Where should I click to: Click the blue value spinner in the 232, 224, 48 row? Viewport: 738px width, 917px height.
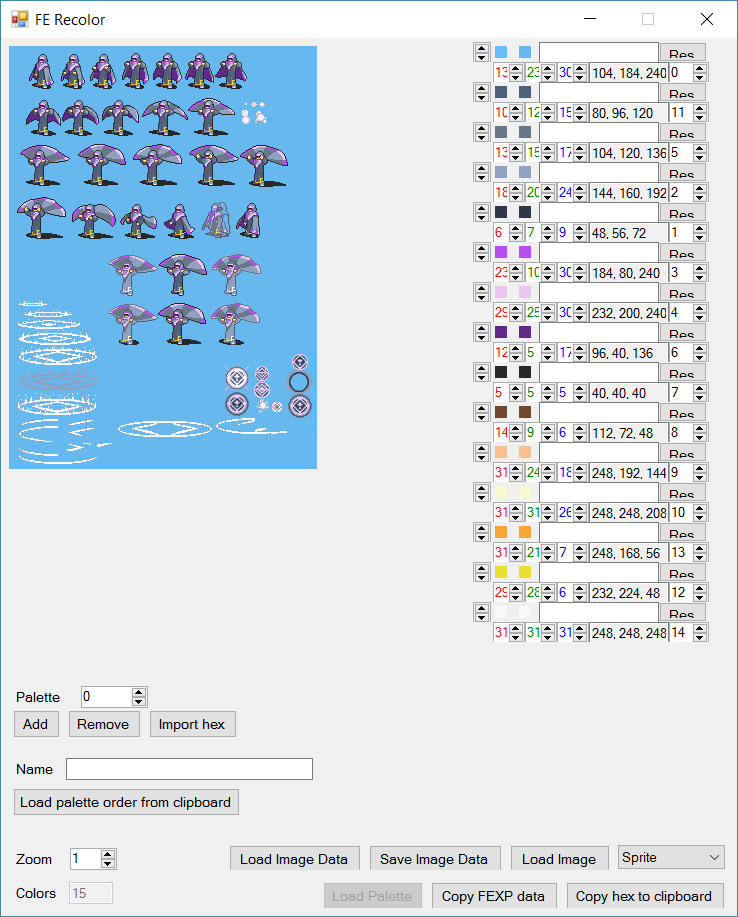pyautogui.click(x=580, y=592)
